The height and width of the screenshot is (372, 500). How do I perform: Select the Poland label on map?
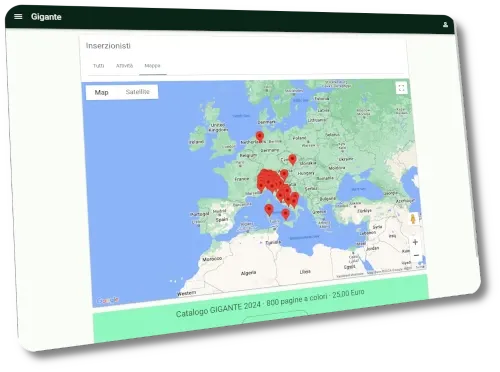click(299, 138)
